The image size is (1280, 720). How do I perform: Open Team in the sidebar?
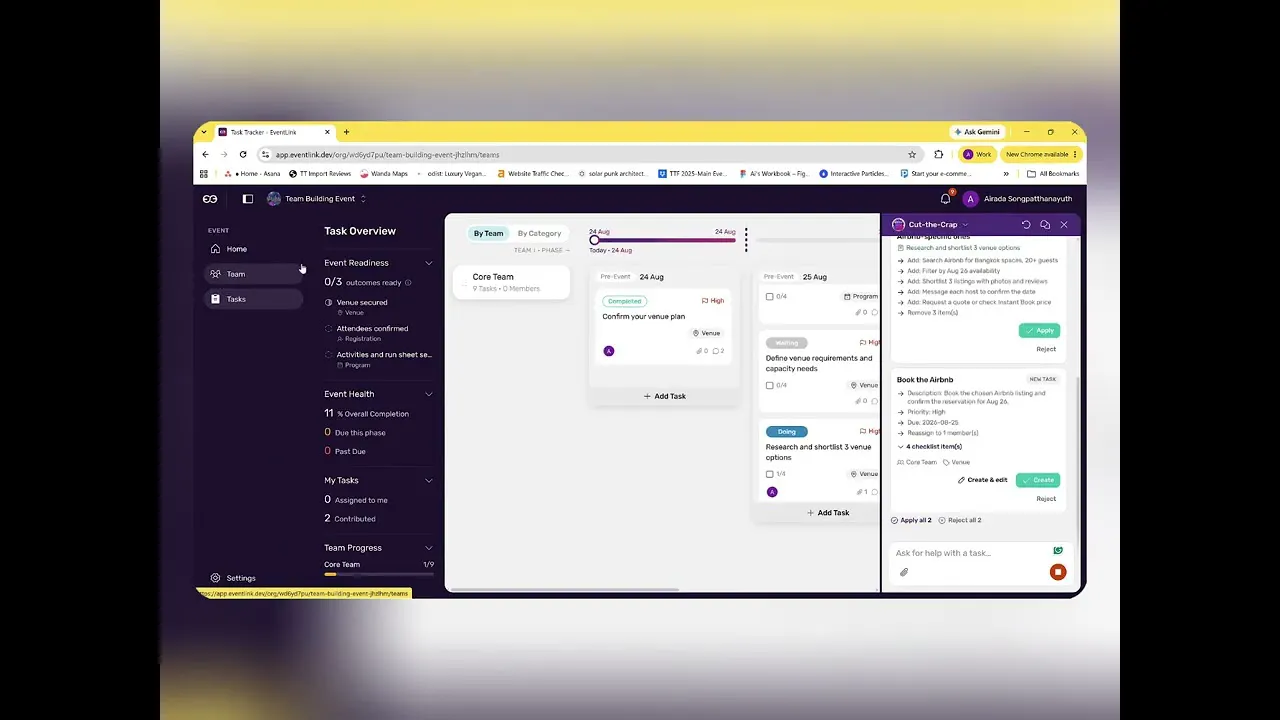point(253,274)
